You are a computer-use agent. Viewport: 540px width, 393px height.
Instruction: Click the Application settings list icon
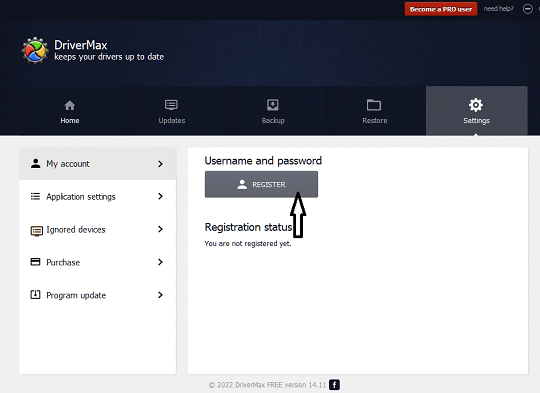[35, 196]
